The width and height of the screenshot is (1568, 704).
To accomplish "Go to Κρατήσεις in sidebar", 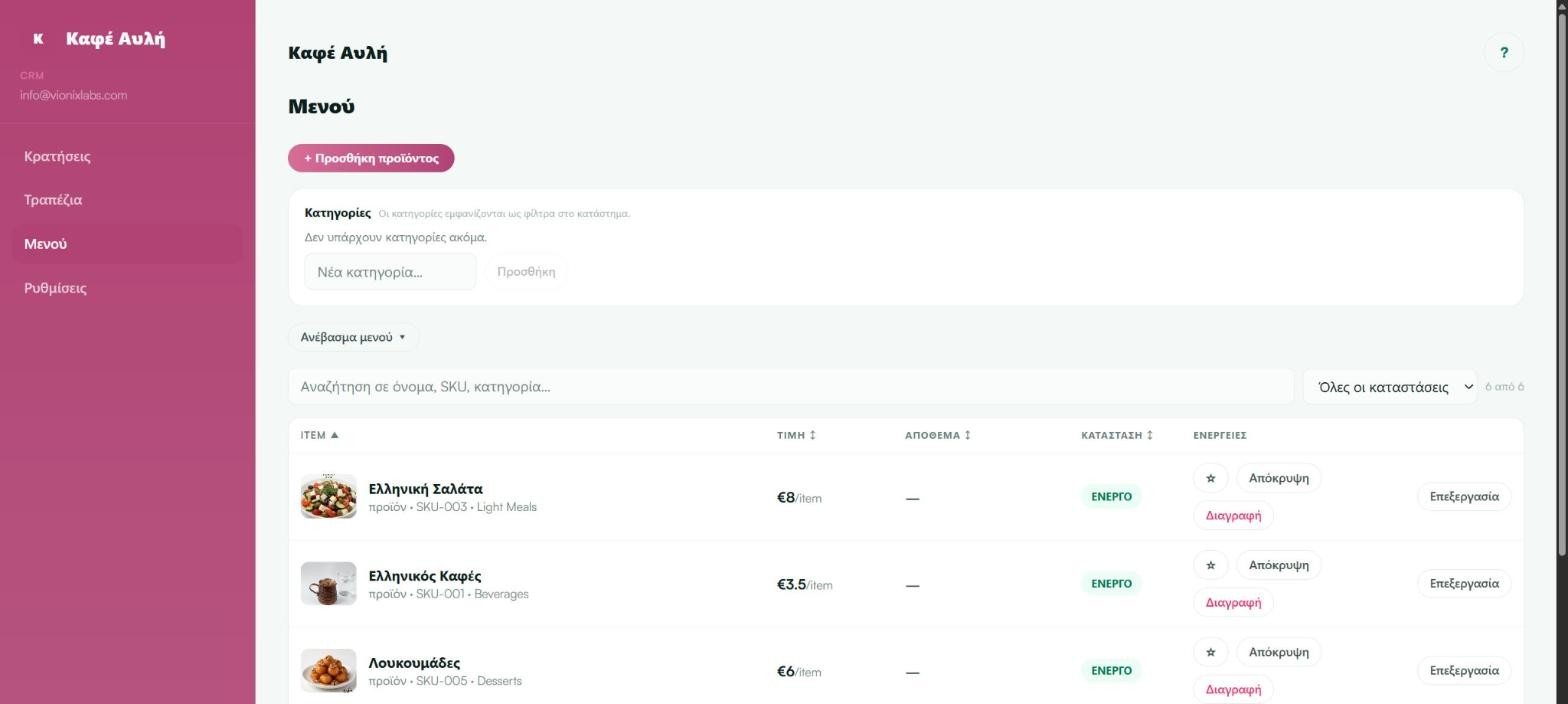I will [x=127, y=156].
